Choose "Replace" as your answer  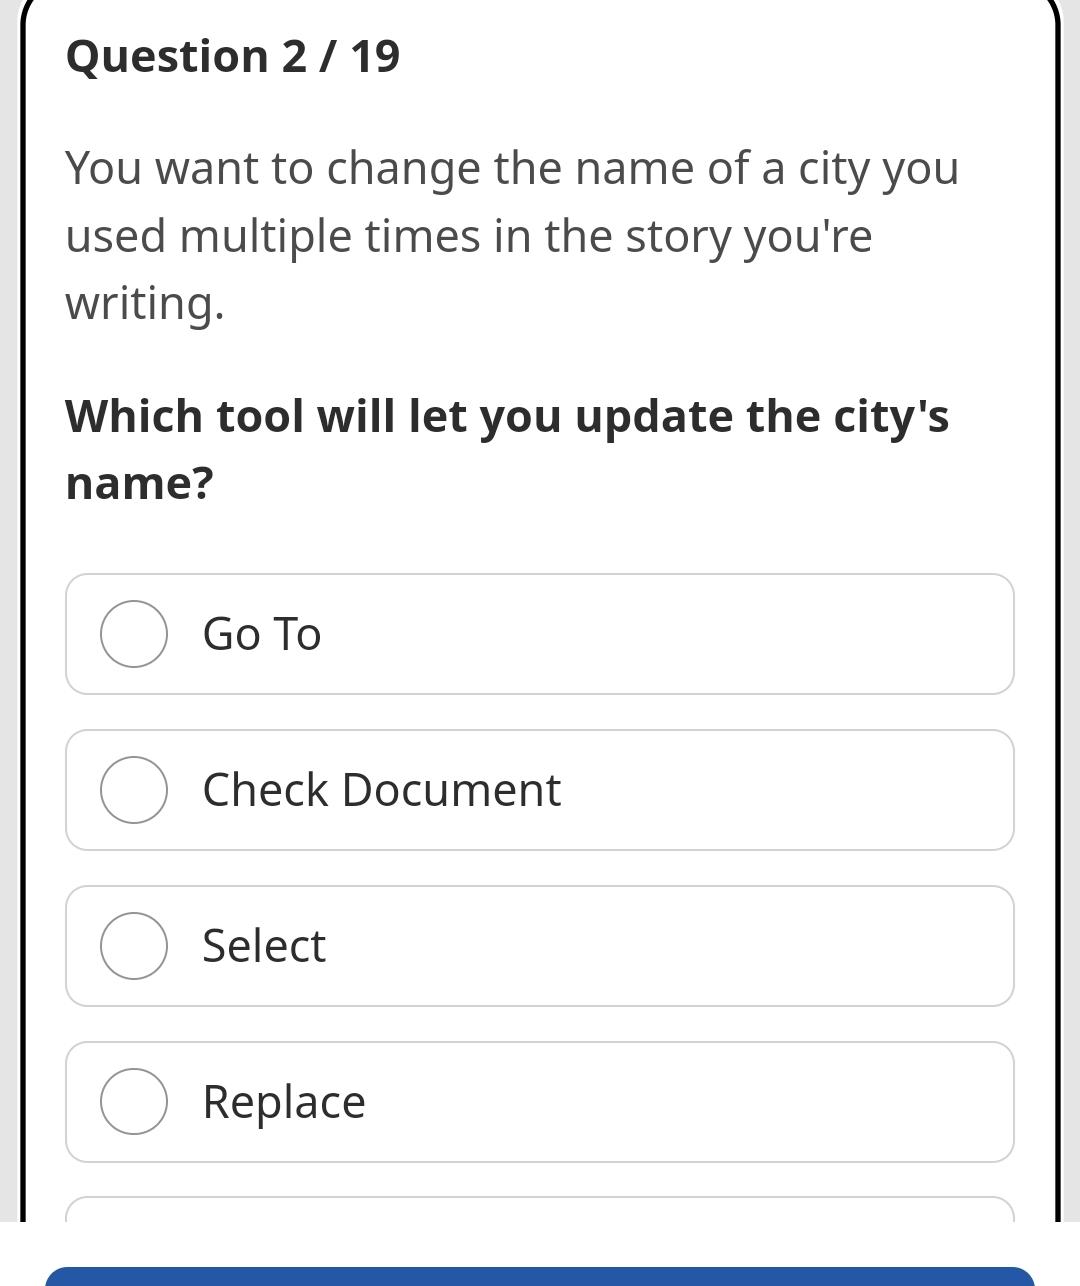tap(540, 1102)
